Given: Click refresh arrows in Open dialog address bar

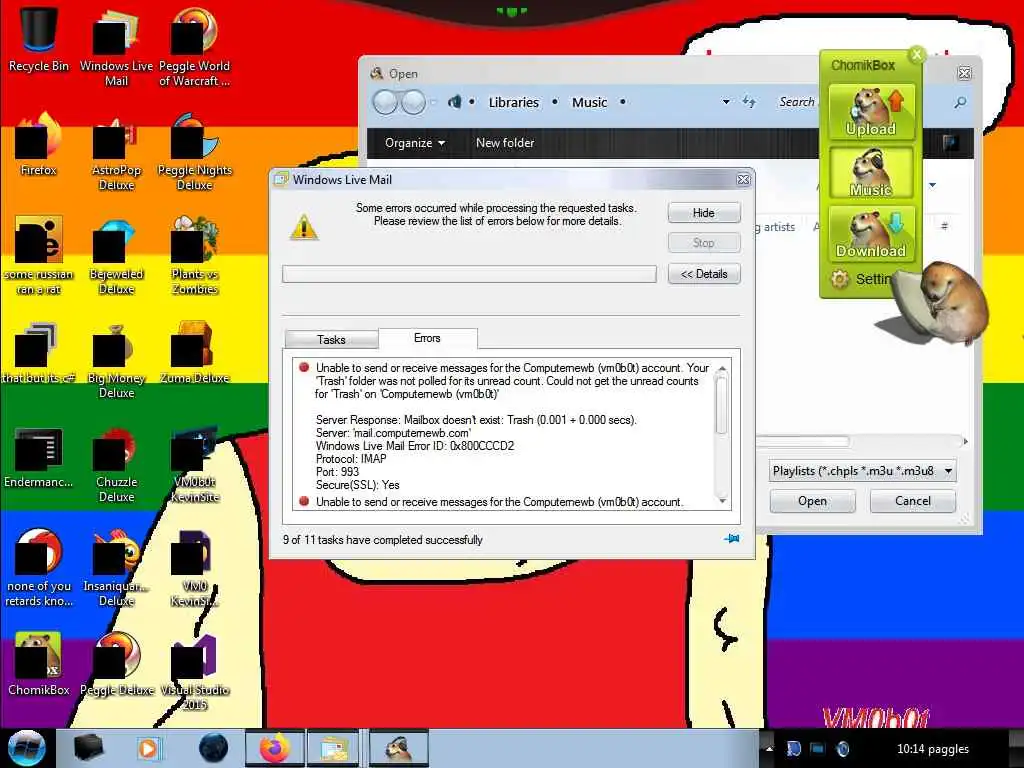Looking at the screenshot, I should click(x=749, y=102).
